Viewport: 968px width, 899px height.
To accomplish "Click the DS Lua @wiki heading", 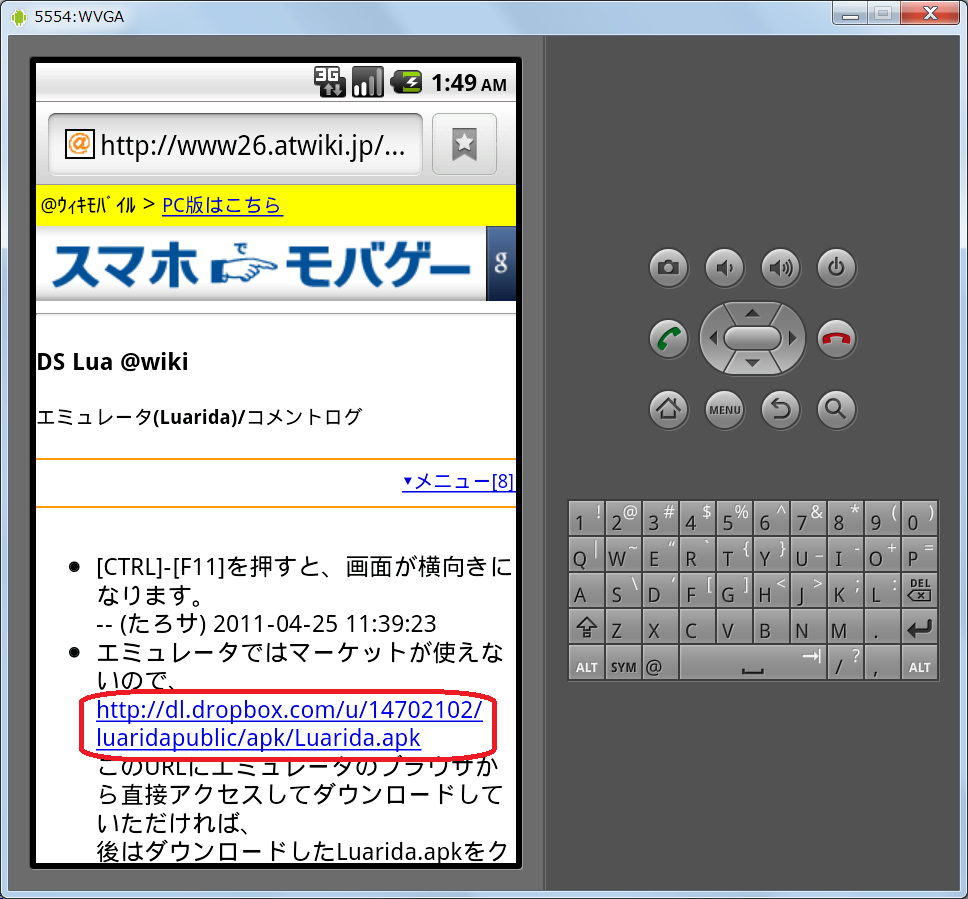I will (x=112, y=362).
